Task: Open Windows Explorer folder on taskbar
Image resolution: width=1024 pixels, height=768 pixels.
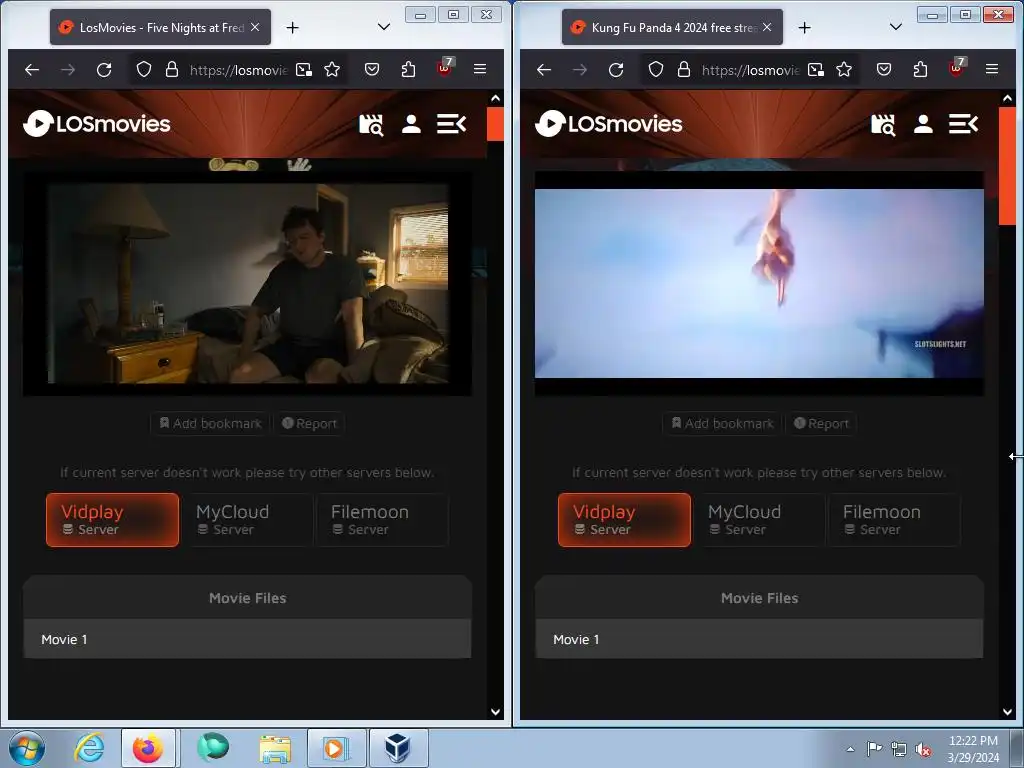Action: coord(275,748)
